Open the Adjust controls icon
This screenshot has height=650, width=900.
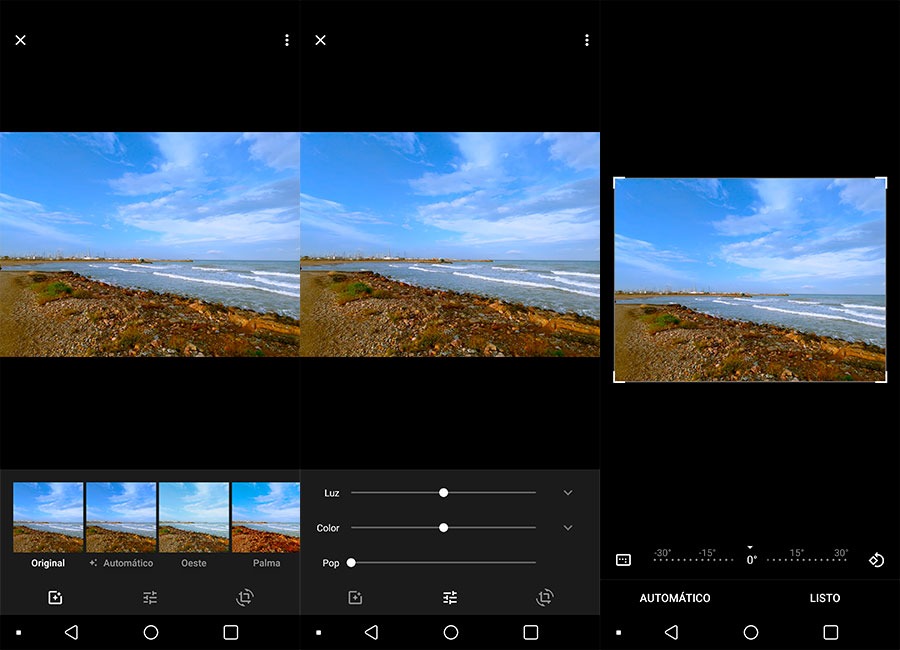coord(150,596)
